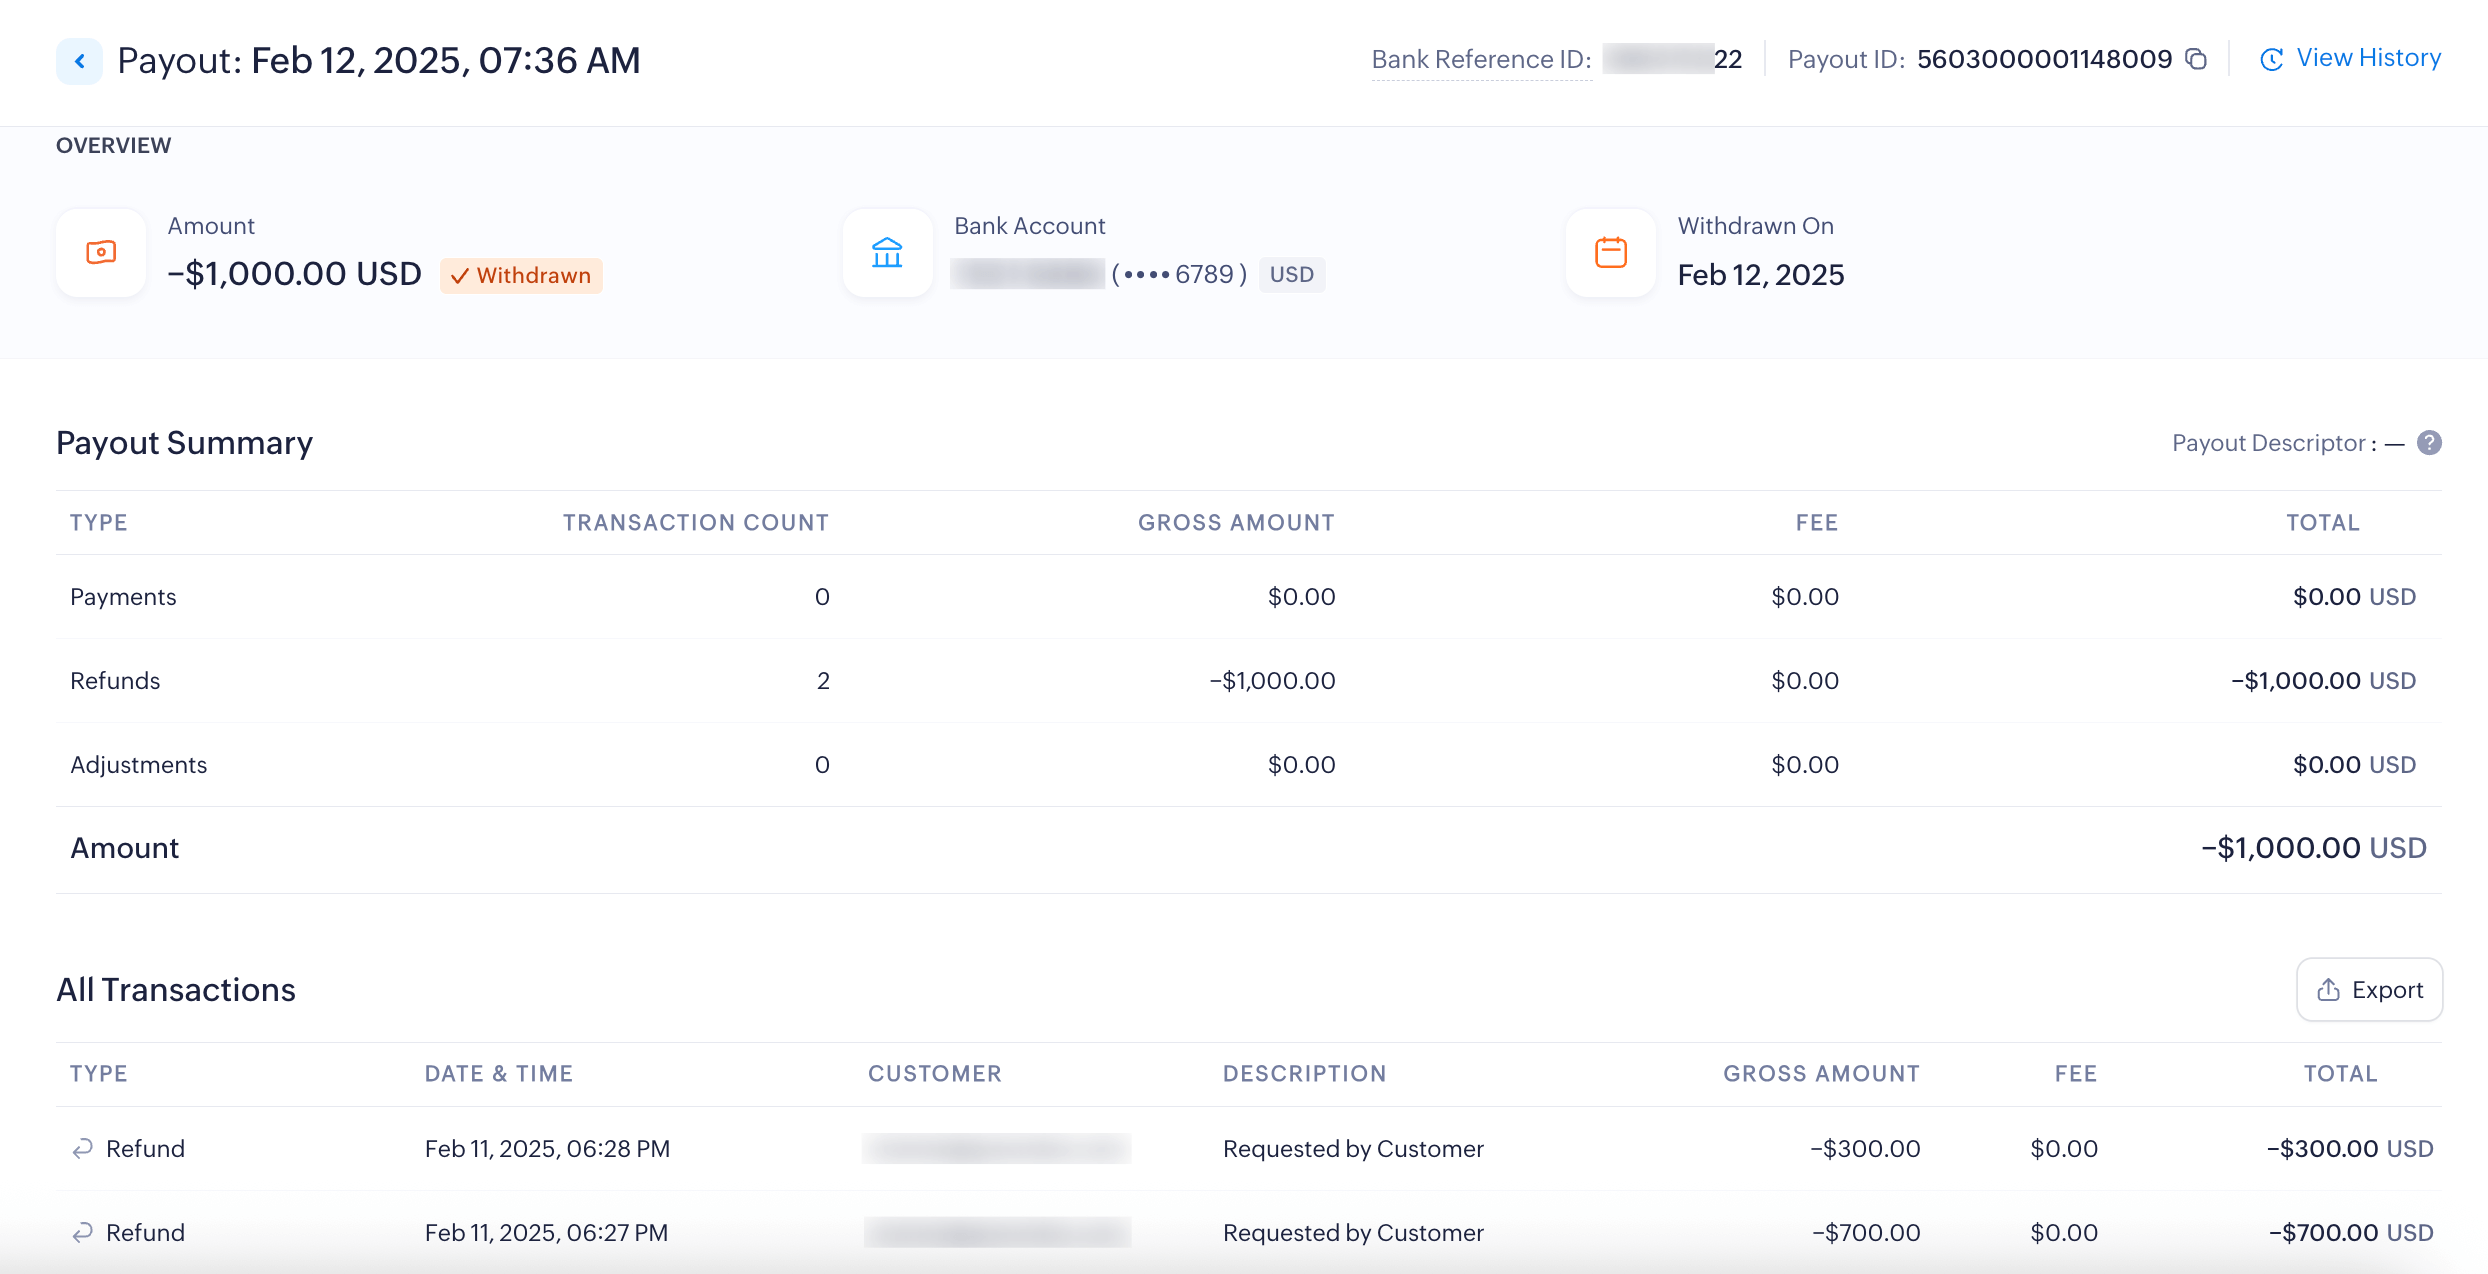Click the refund arrow icon on $300 row

[83, 1149]
